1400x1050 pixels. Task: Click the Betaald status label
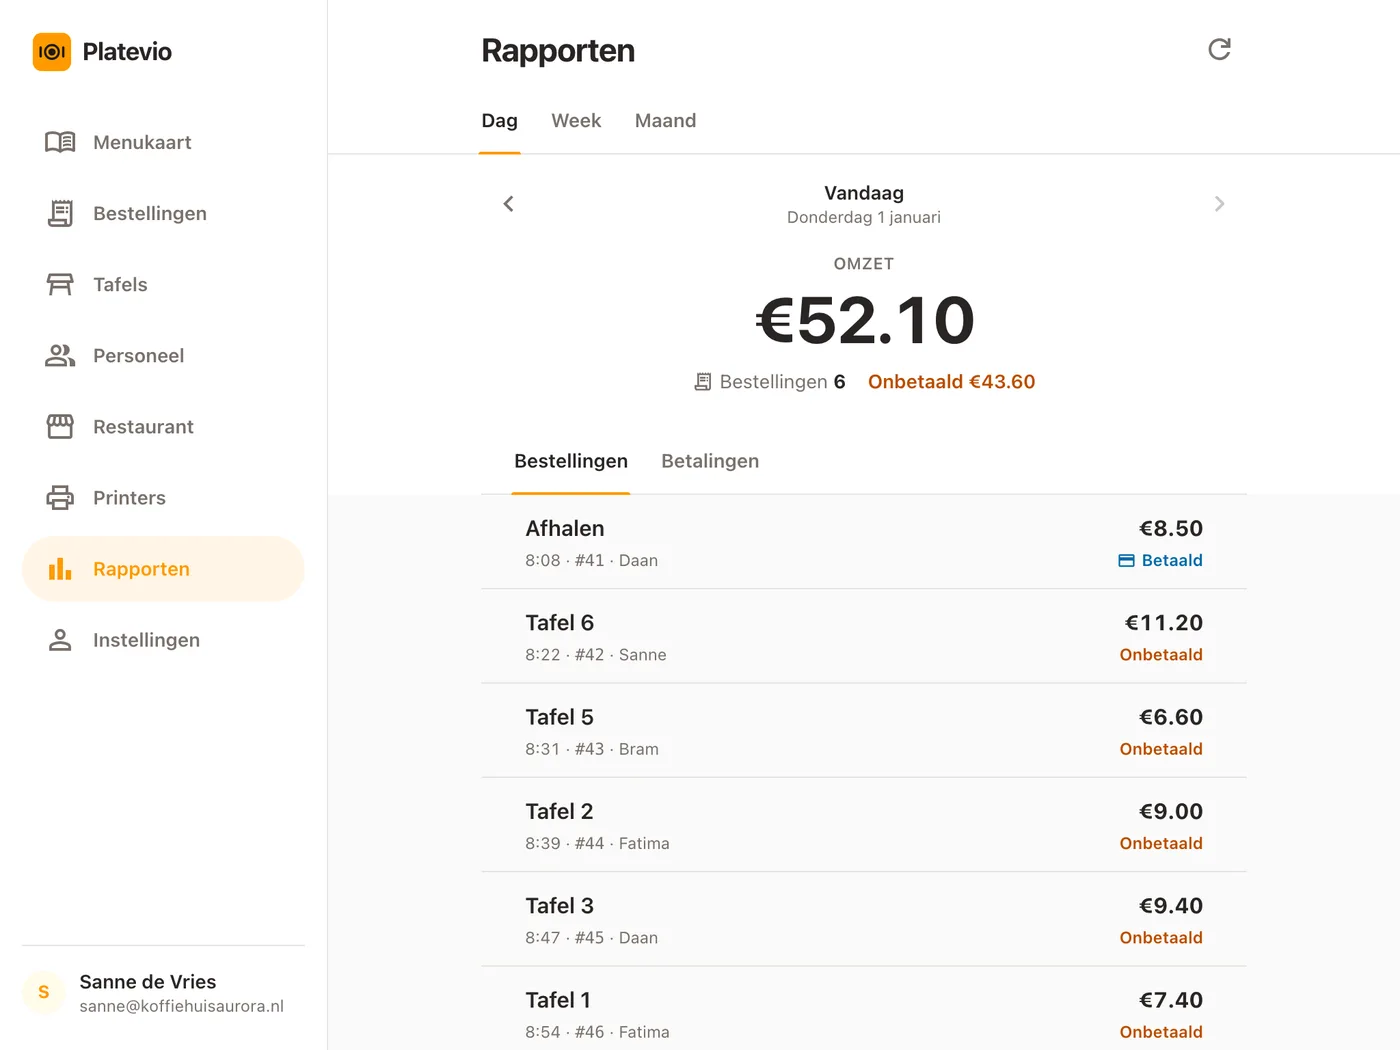[x=1172, y=561]
